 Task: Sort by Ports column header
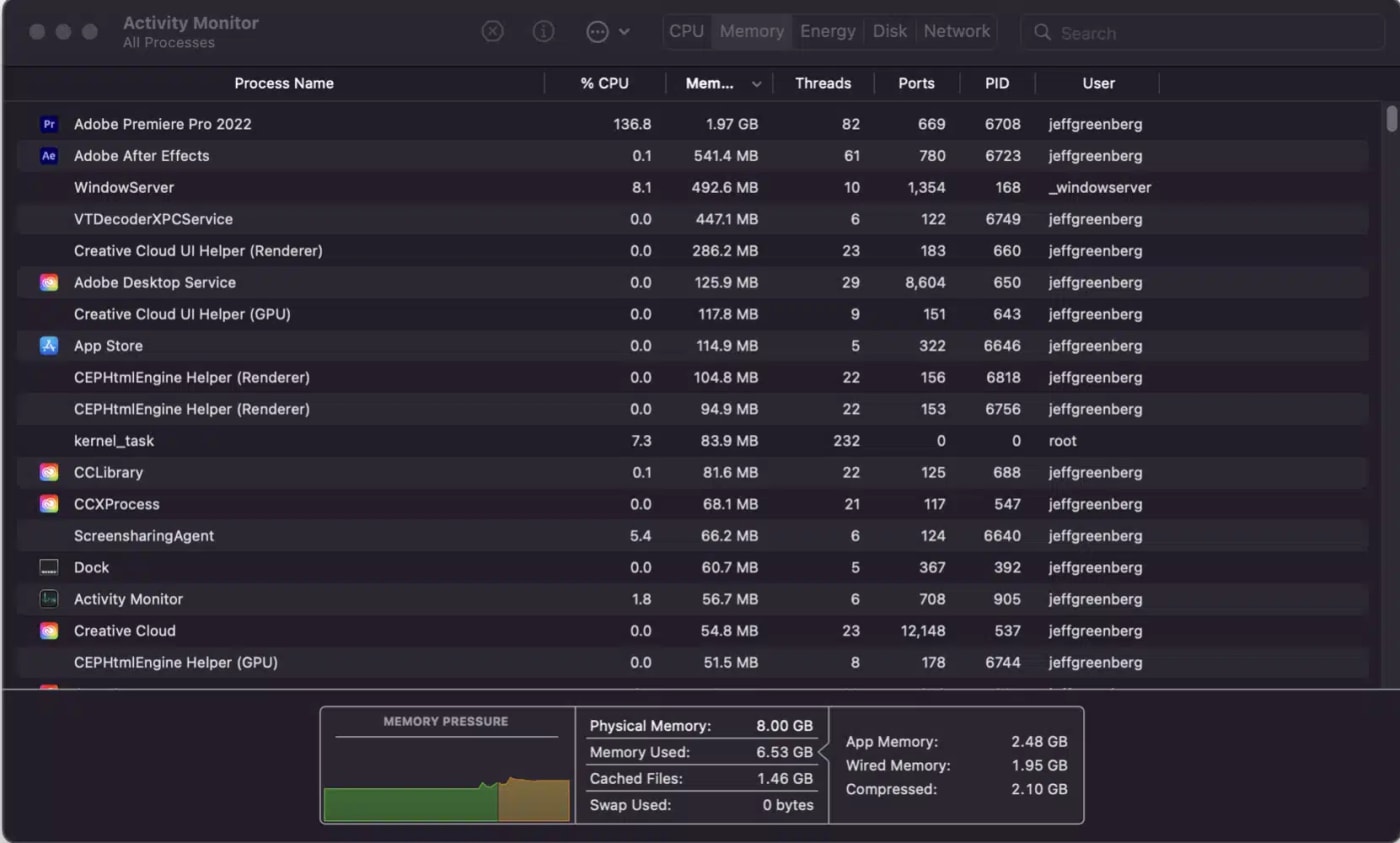[916, 83]
